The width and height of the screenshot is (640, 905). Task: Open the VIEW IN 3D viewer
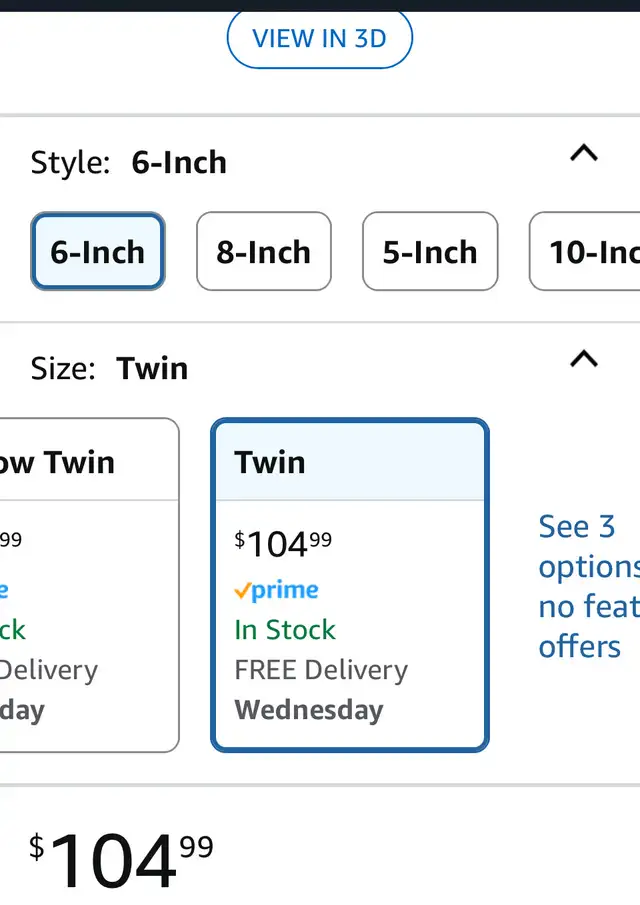click(319, 39)
